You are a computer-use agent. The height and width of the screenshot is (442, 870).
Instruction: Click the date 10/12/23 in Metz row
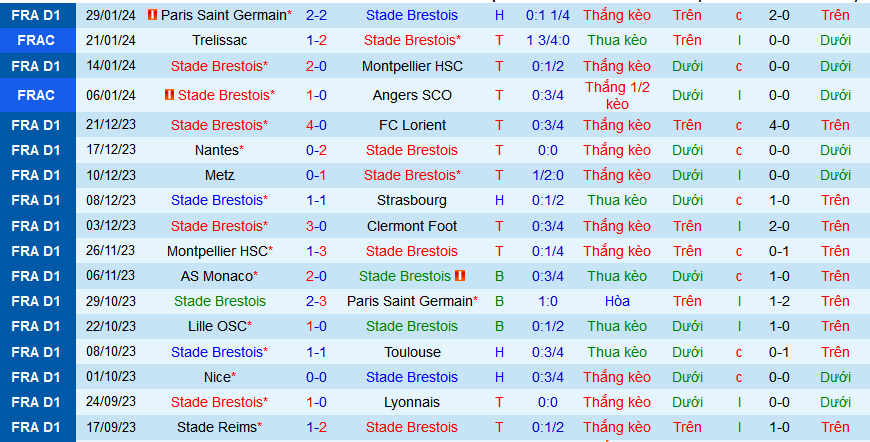point(111,175)
